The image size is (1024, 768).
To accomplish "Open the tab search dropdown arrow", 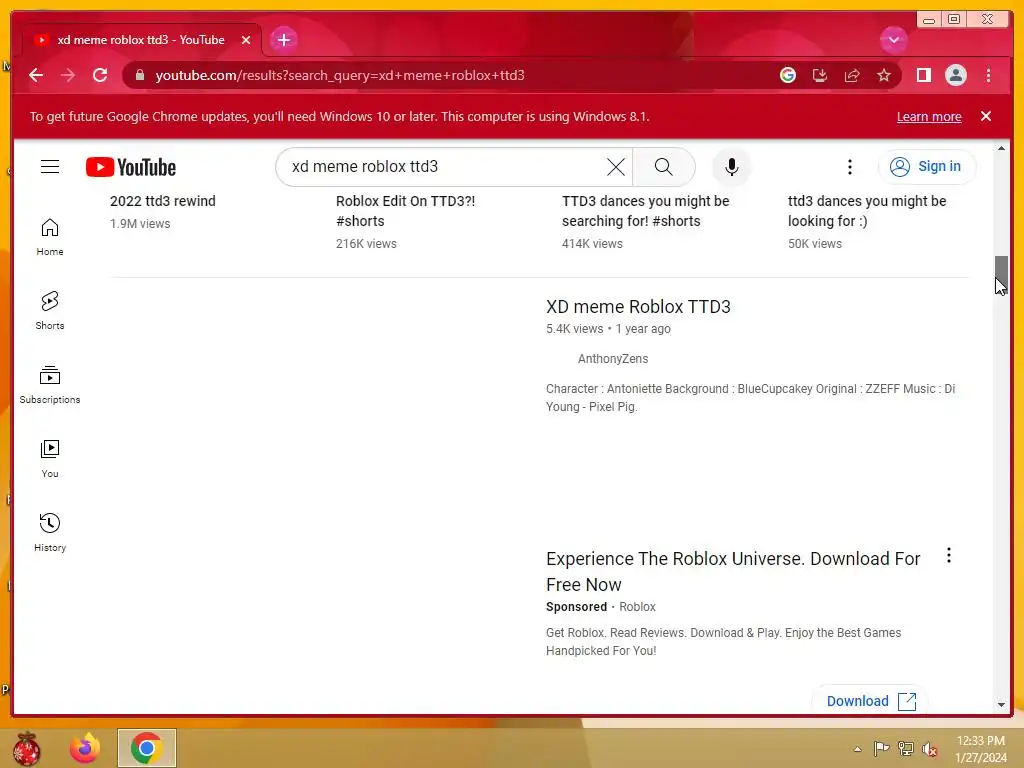I will pos(893,40).
